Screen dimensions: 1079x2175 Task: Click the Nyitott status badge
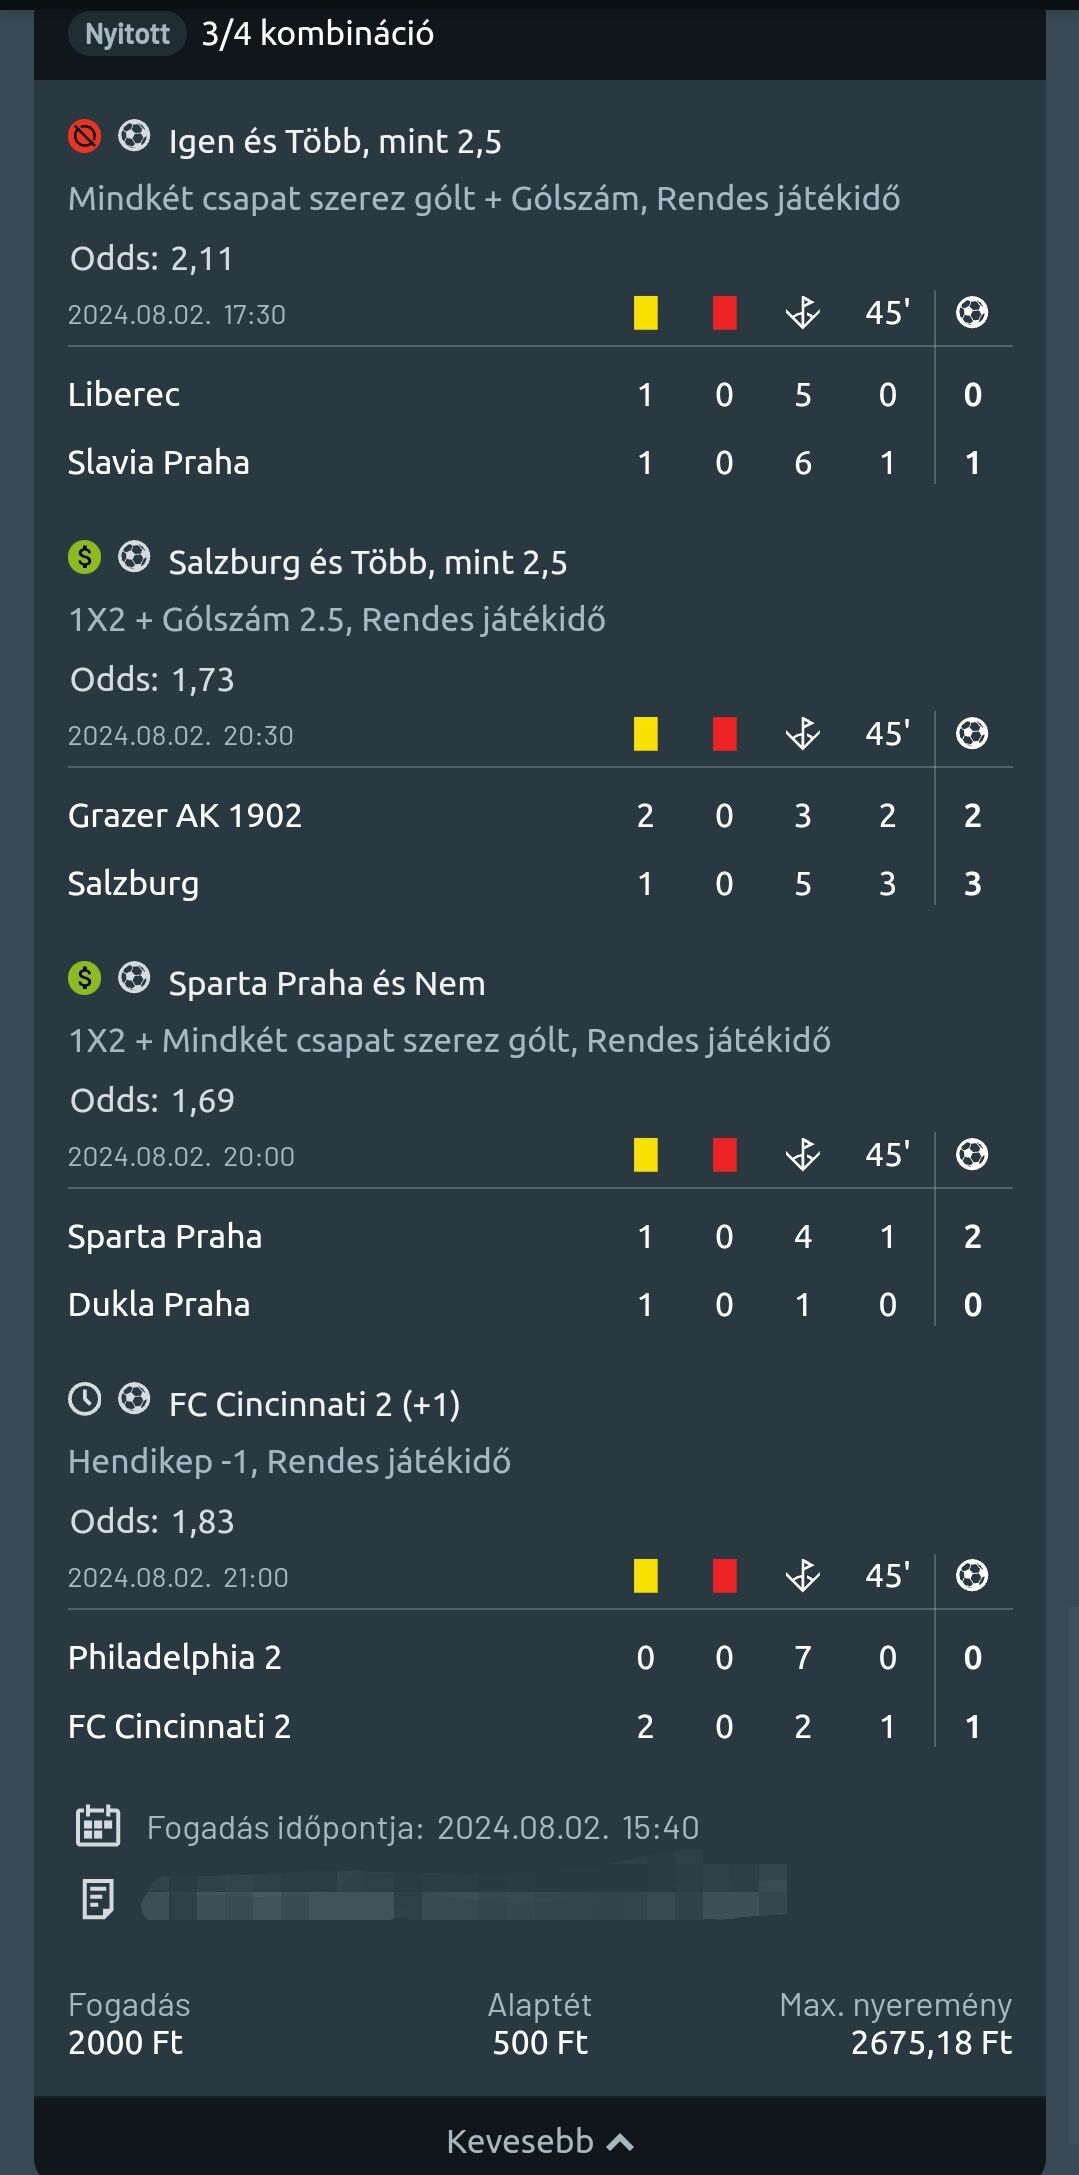[x=127, y=34]
